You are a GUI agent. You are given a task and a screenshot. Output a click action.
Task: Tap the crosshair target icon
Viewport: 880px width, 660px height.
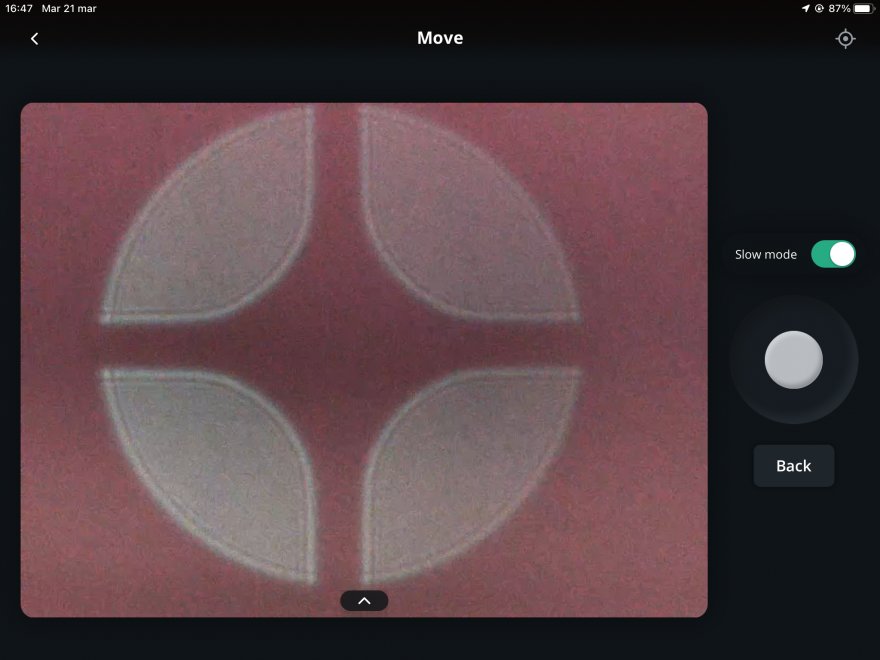coord(845,39)
